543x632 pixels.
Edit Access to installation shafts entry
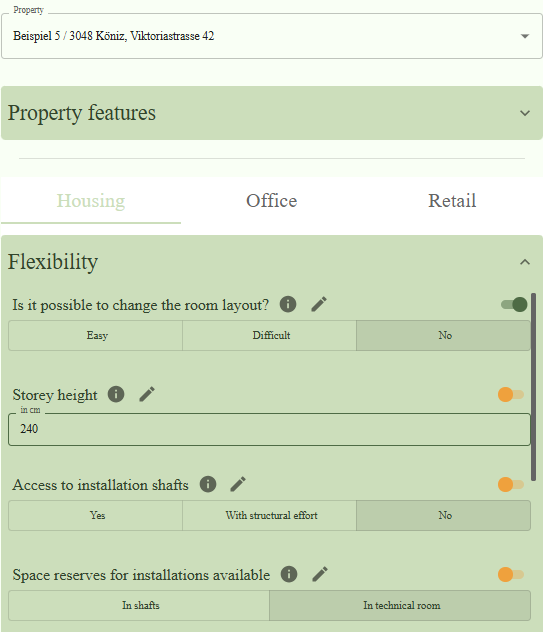238,484
